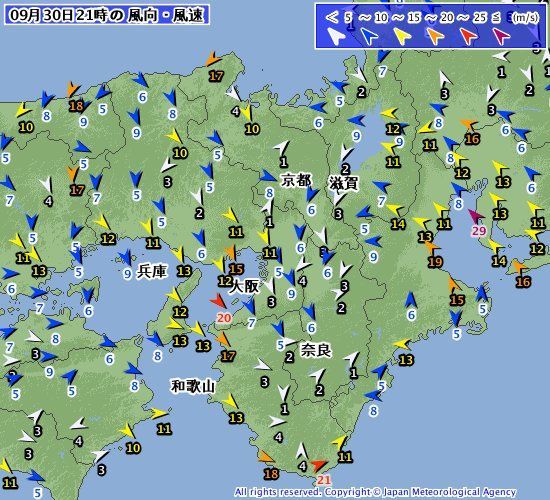Select the pink 29 wind speed value

[x=479, y=231]
